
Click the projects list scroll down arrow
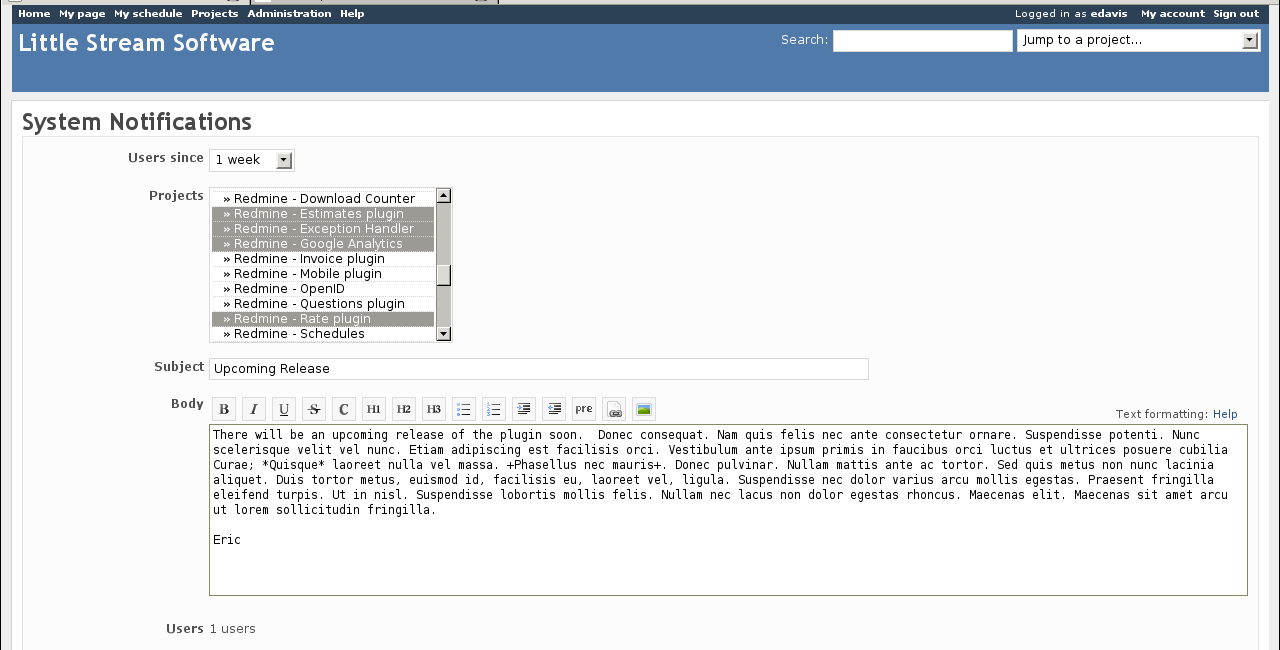pyautogui.click(x=444, y=334)
